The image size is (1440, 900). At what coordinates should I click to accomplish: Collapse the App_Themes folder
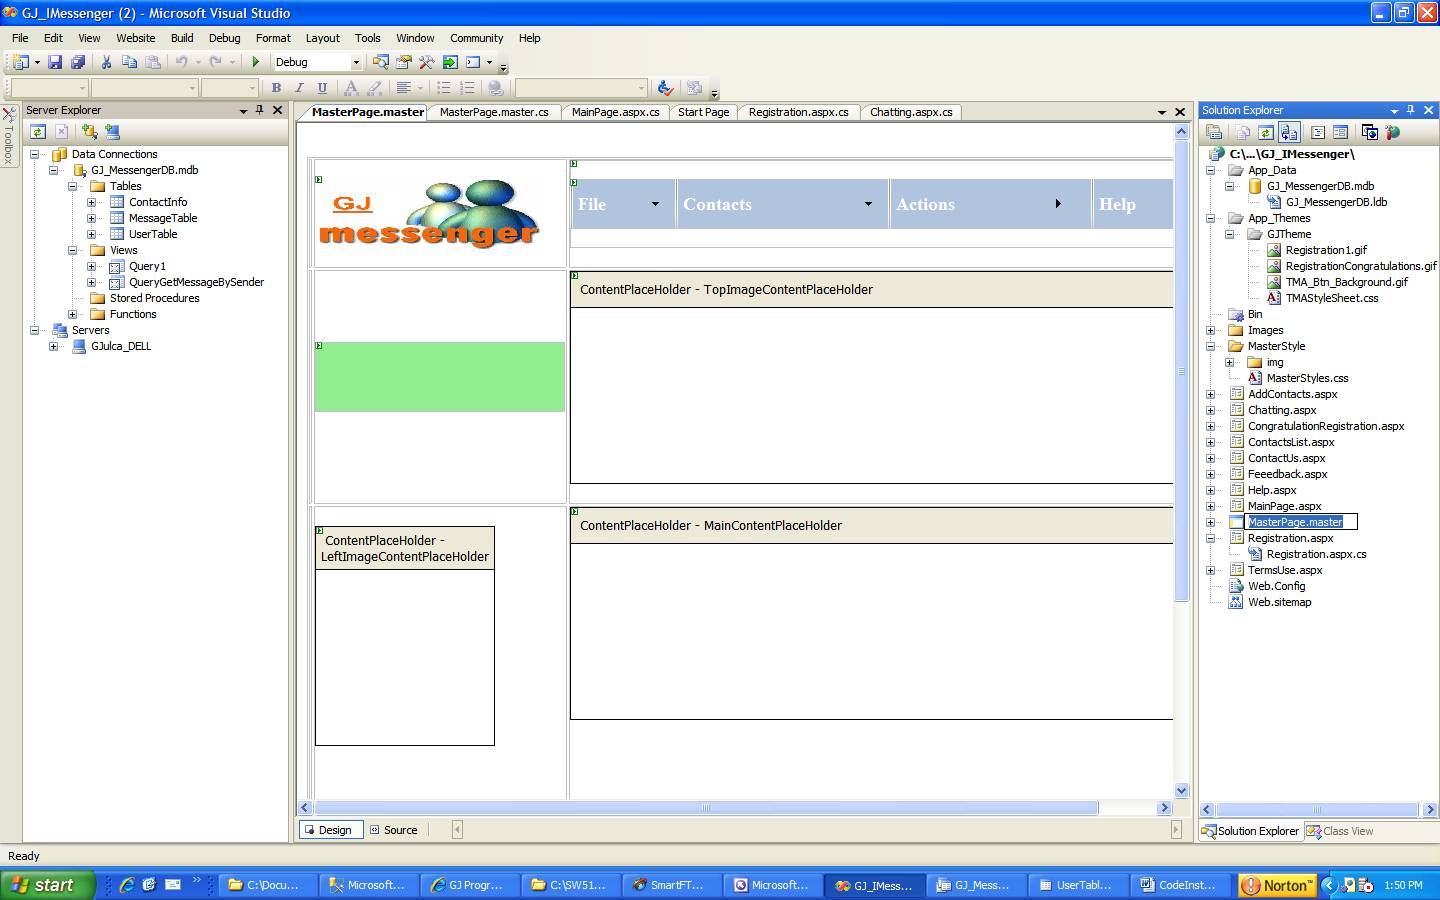pyautogui.click(x=1210, y=218)
